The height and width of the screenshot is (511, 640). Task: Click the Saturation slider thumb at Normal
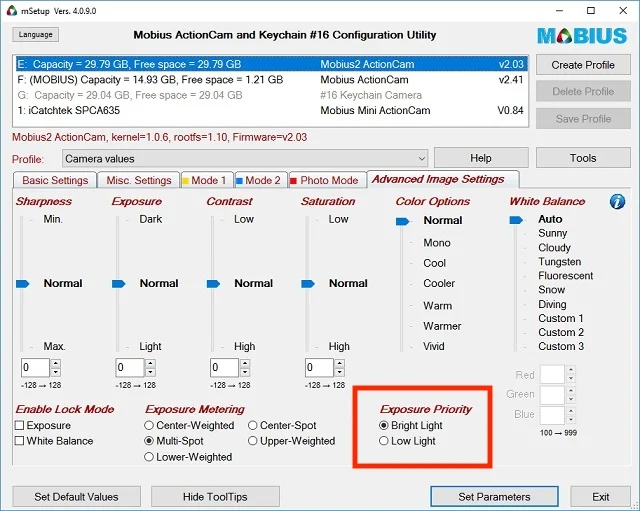pos(308,284)
